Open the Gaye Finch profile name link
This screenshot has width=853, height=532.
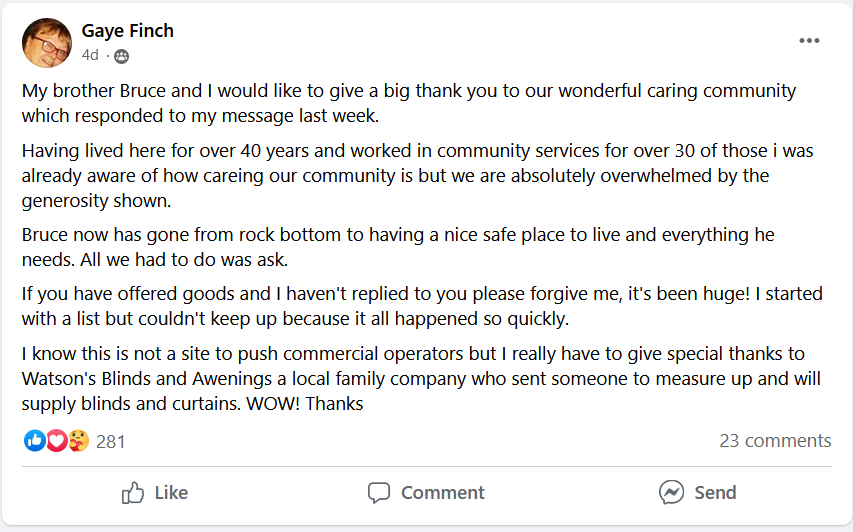click(127, 31)
